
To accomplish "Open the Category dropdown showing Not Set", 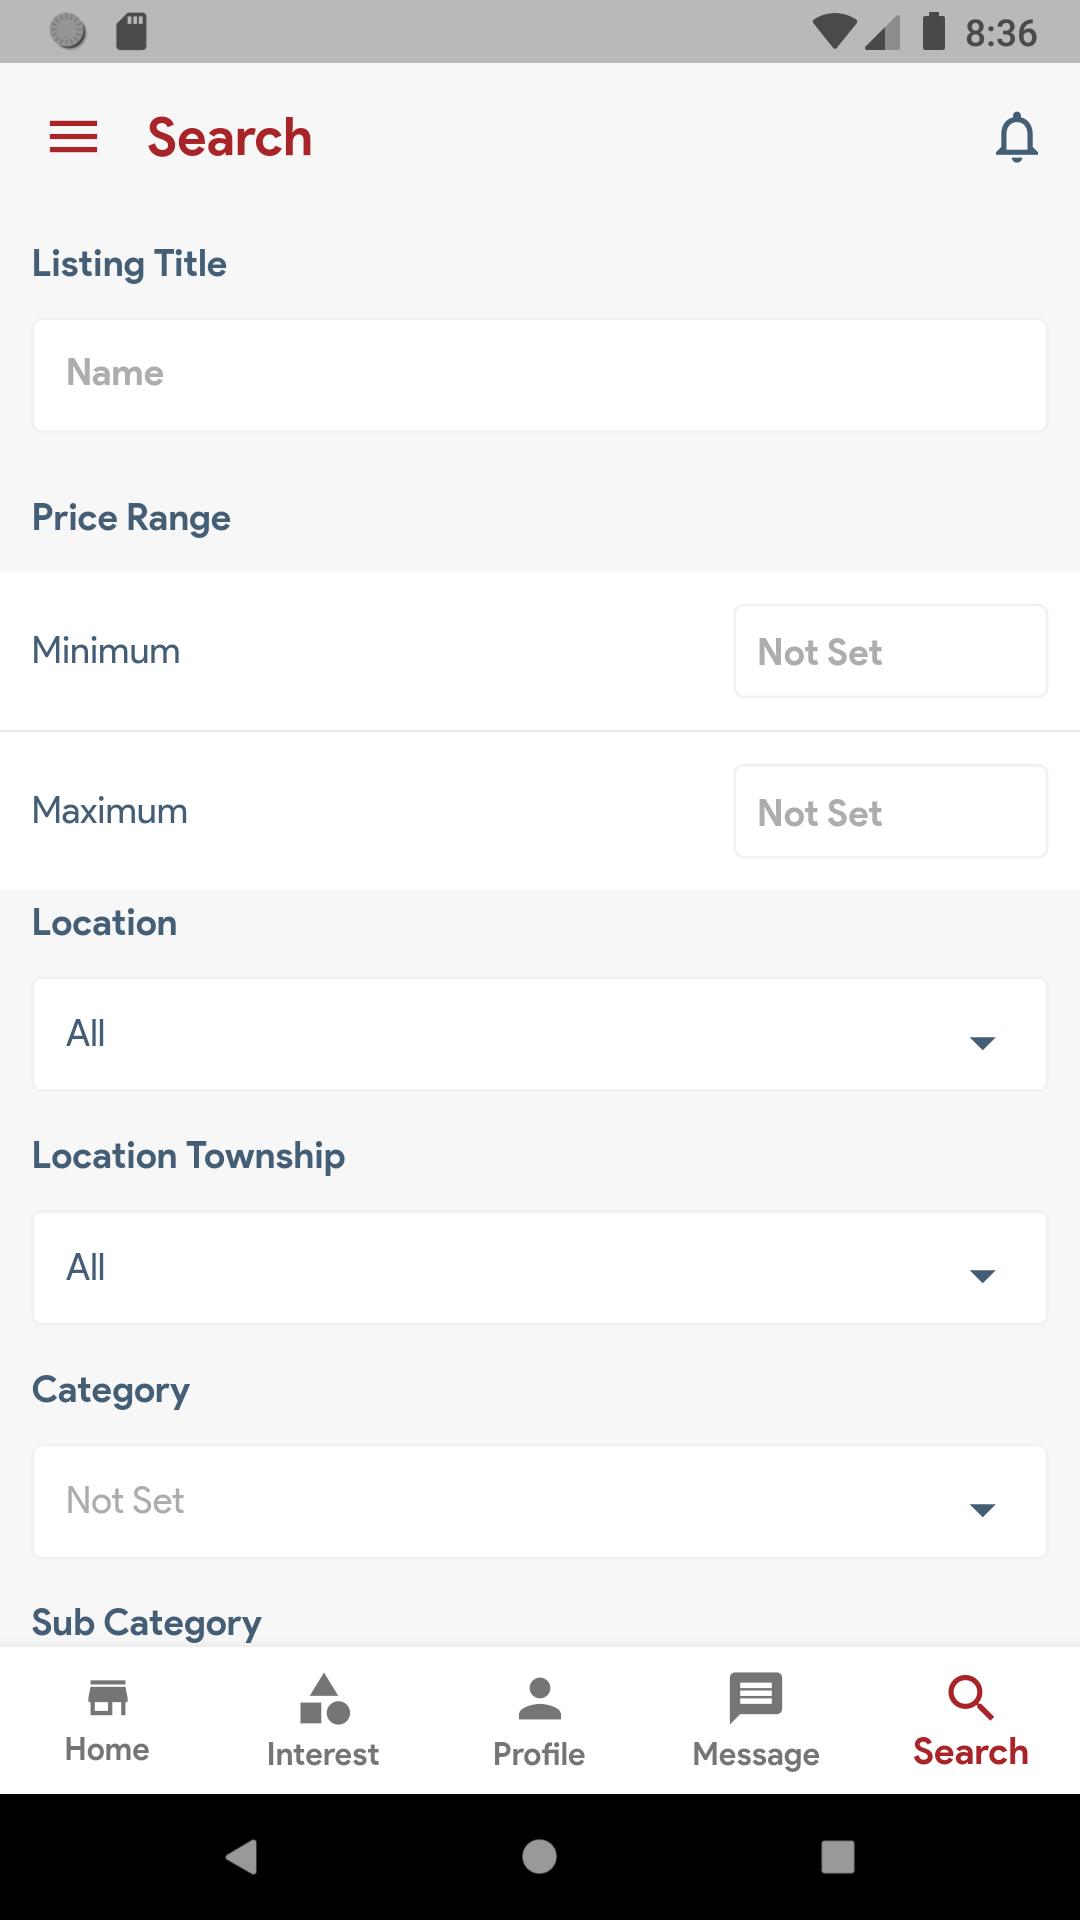I will pyautogui.click(x=540, y=1501).
